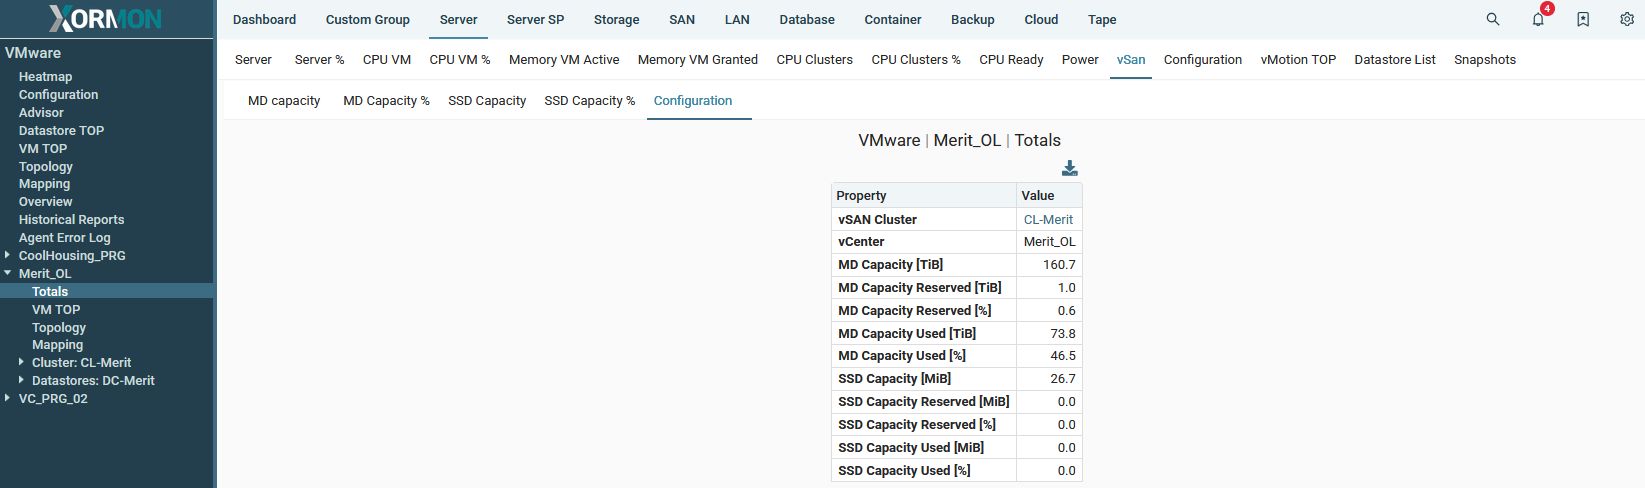
Task: Collapse the Merit_OL tree node
Action: pyautogui.click(x=8, y=273)
